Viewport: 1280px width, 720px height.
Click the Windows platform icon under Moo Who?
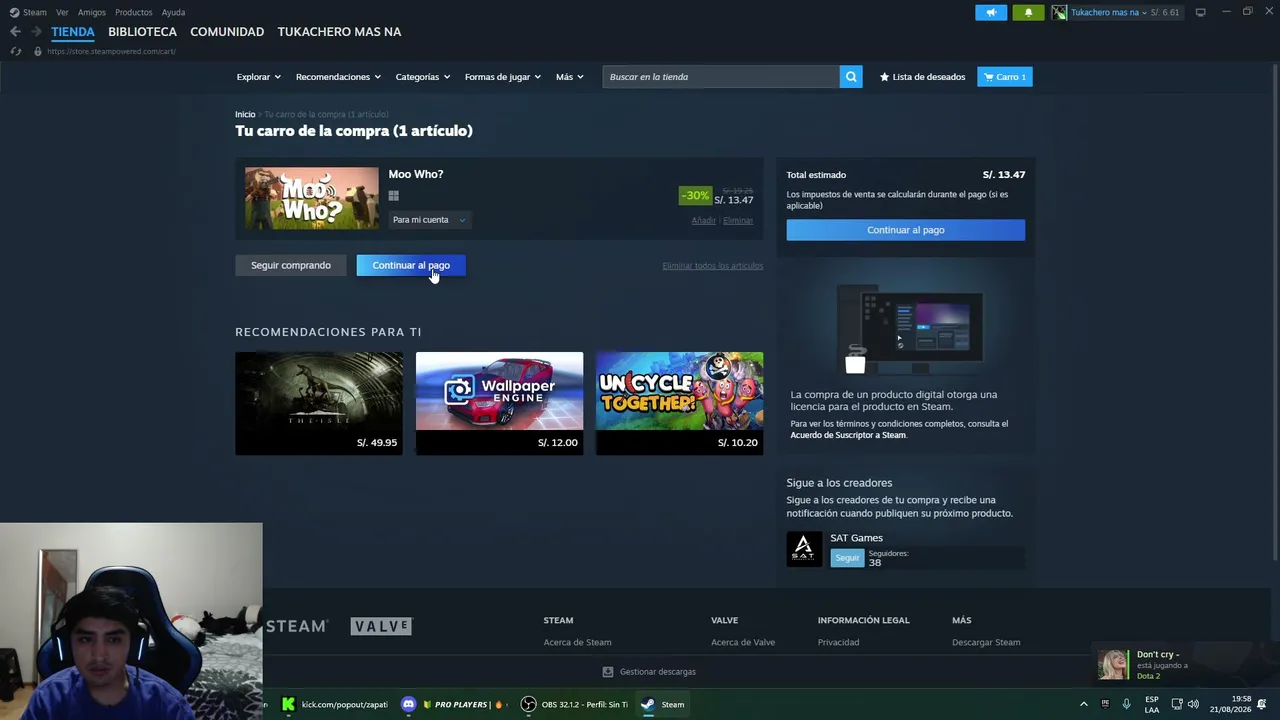coord(394,196)
